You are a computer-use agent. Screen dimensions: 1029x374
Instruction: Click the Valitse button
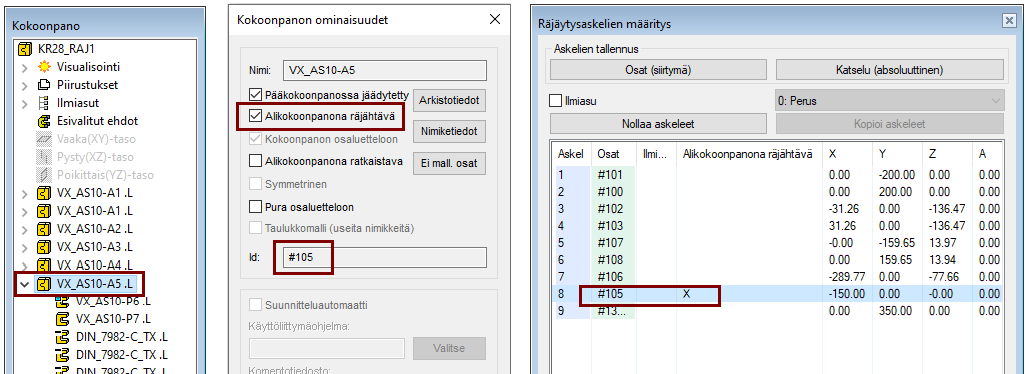(x=449, y=348)
